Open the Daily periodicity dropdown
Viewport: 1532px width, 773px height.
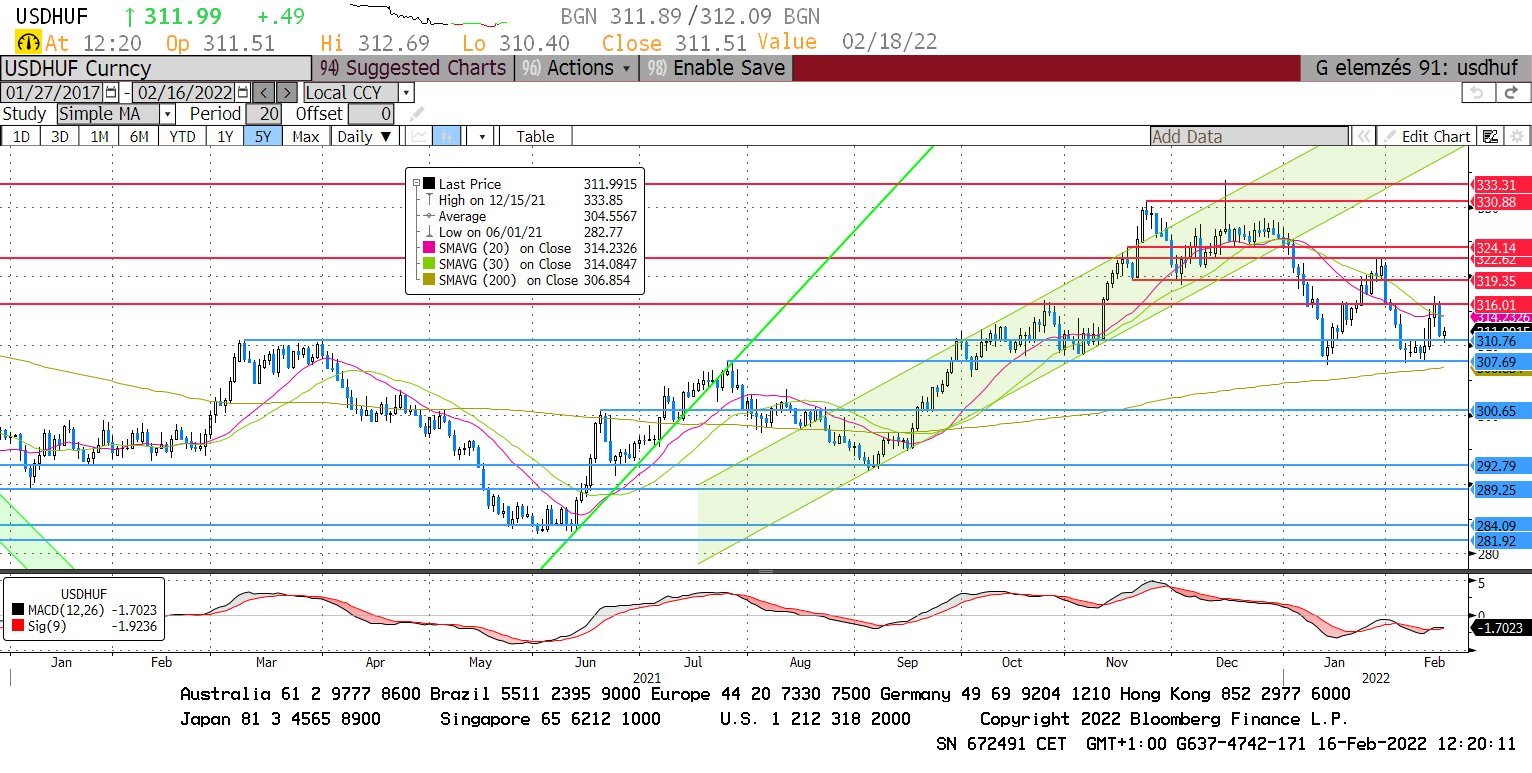tap(363, 136)
